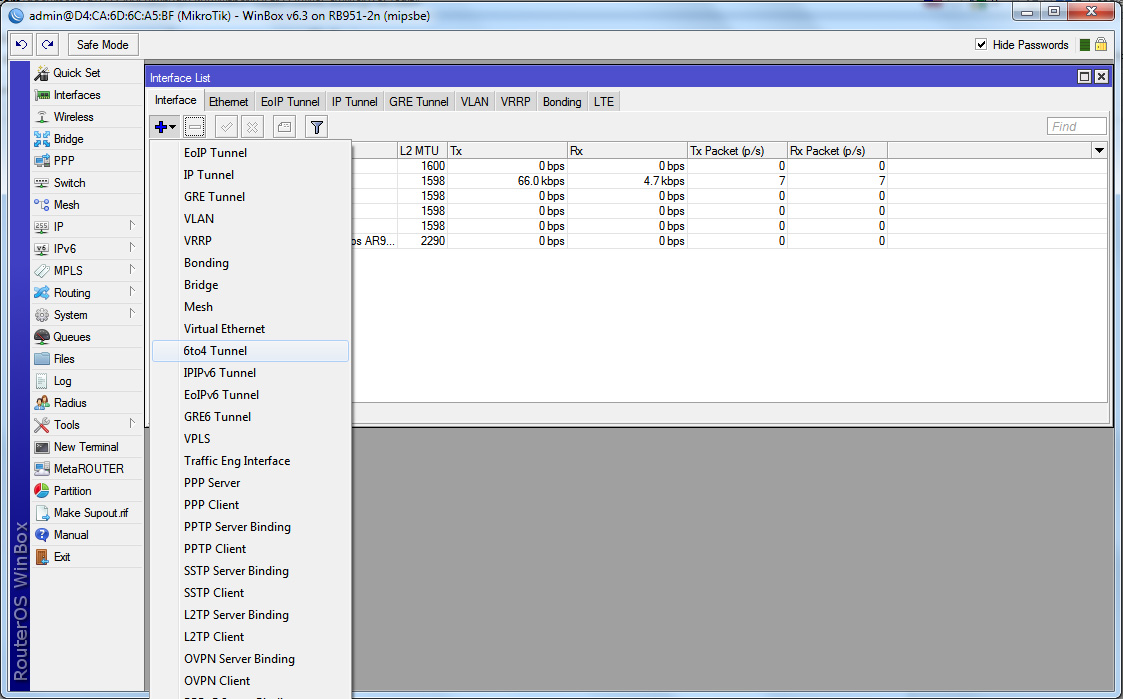The image size is (1123, 699).
Task: Click the Enable checkmark icon
Action: point(226,127)
